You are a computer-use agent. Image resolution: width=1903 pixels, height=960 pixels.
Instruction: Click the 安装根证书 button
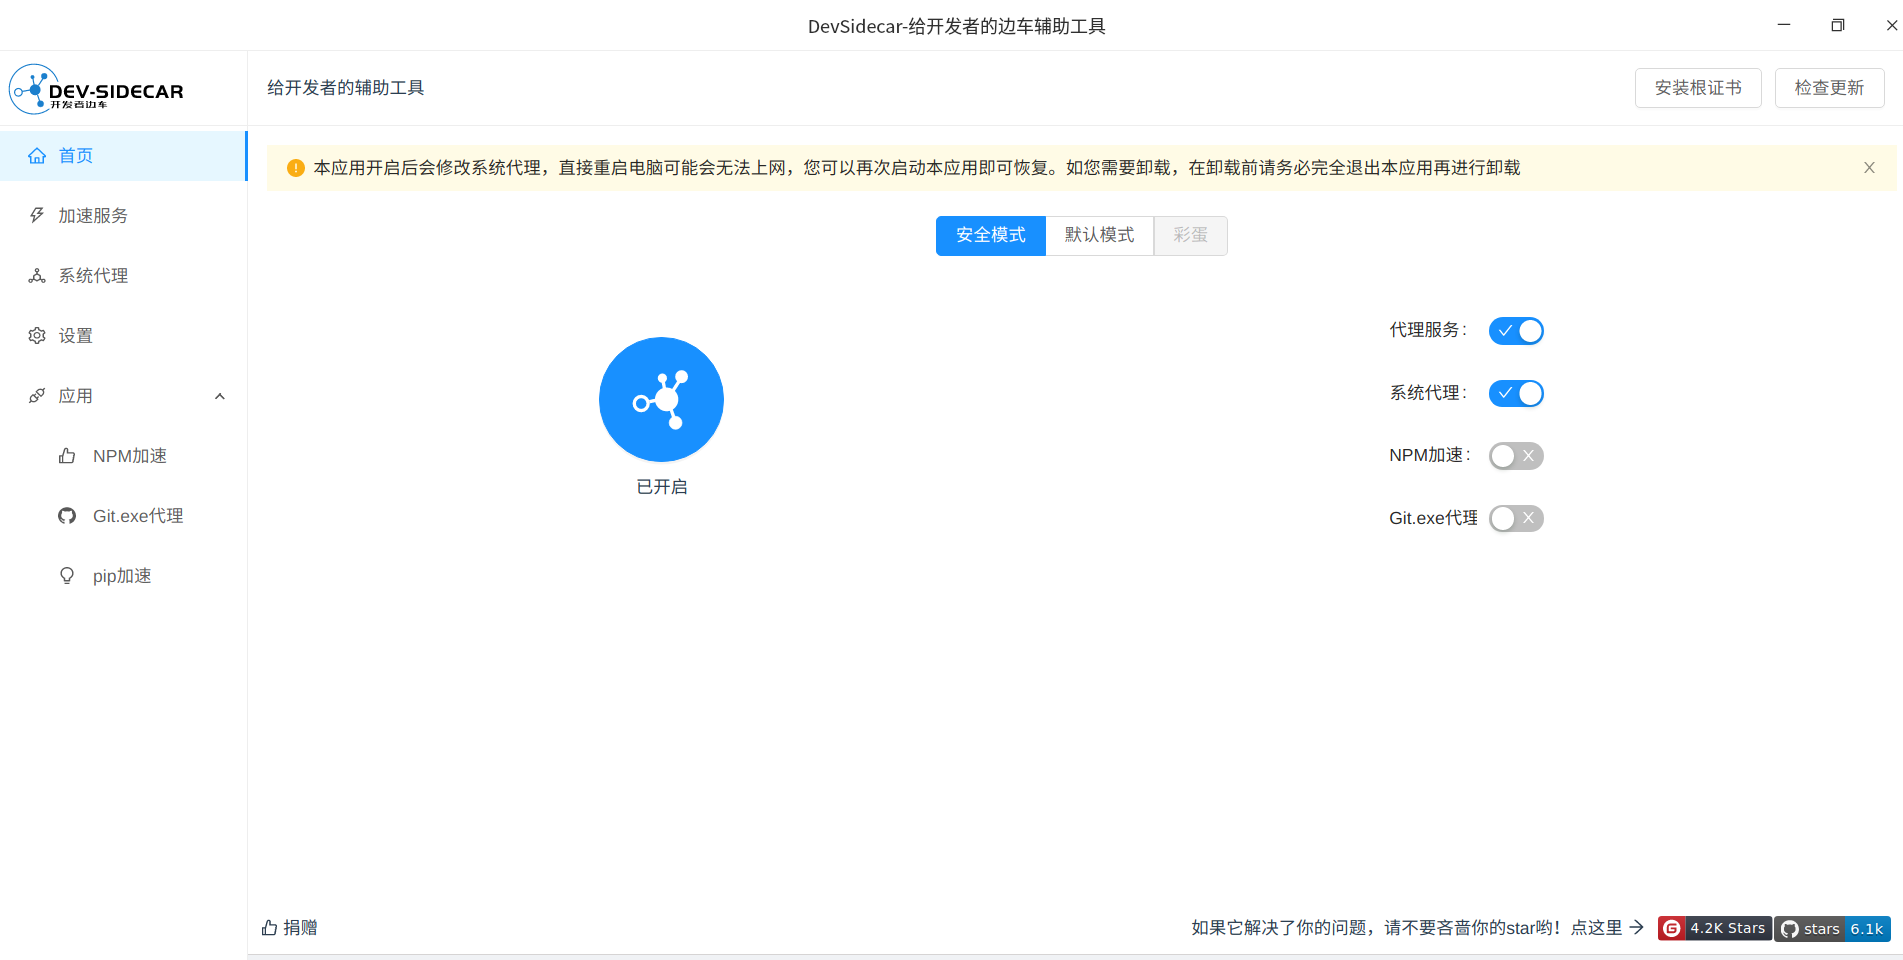click(x=1697, y=88)
